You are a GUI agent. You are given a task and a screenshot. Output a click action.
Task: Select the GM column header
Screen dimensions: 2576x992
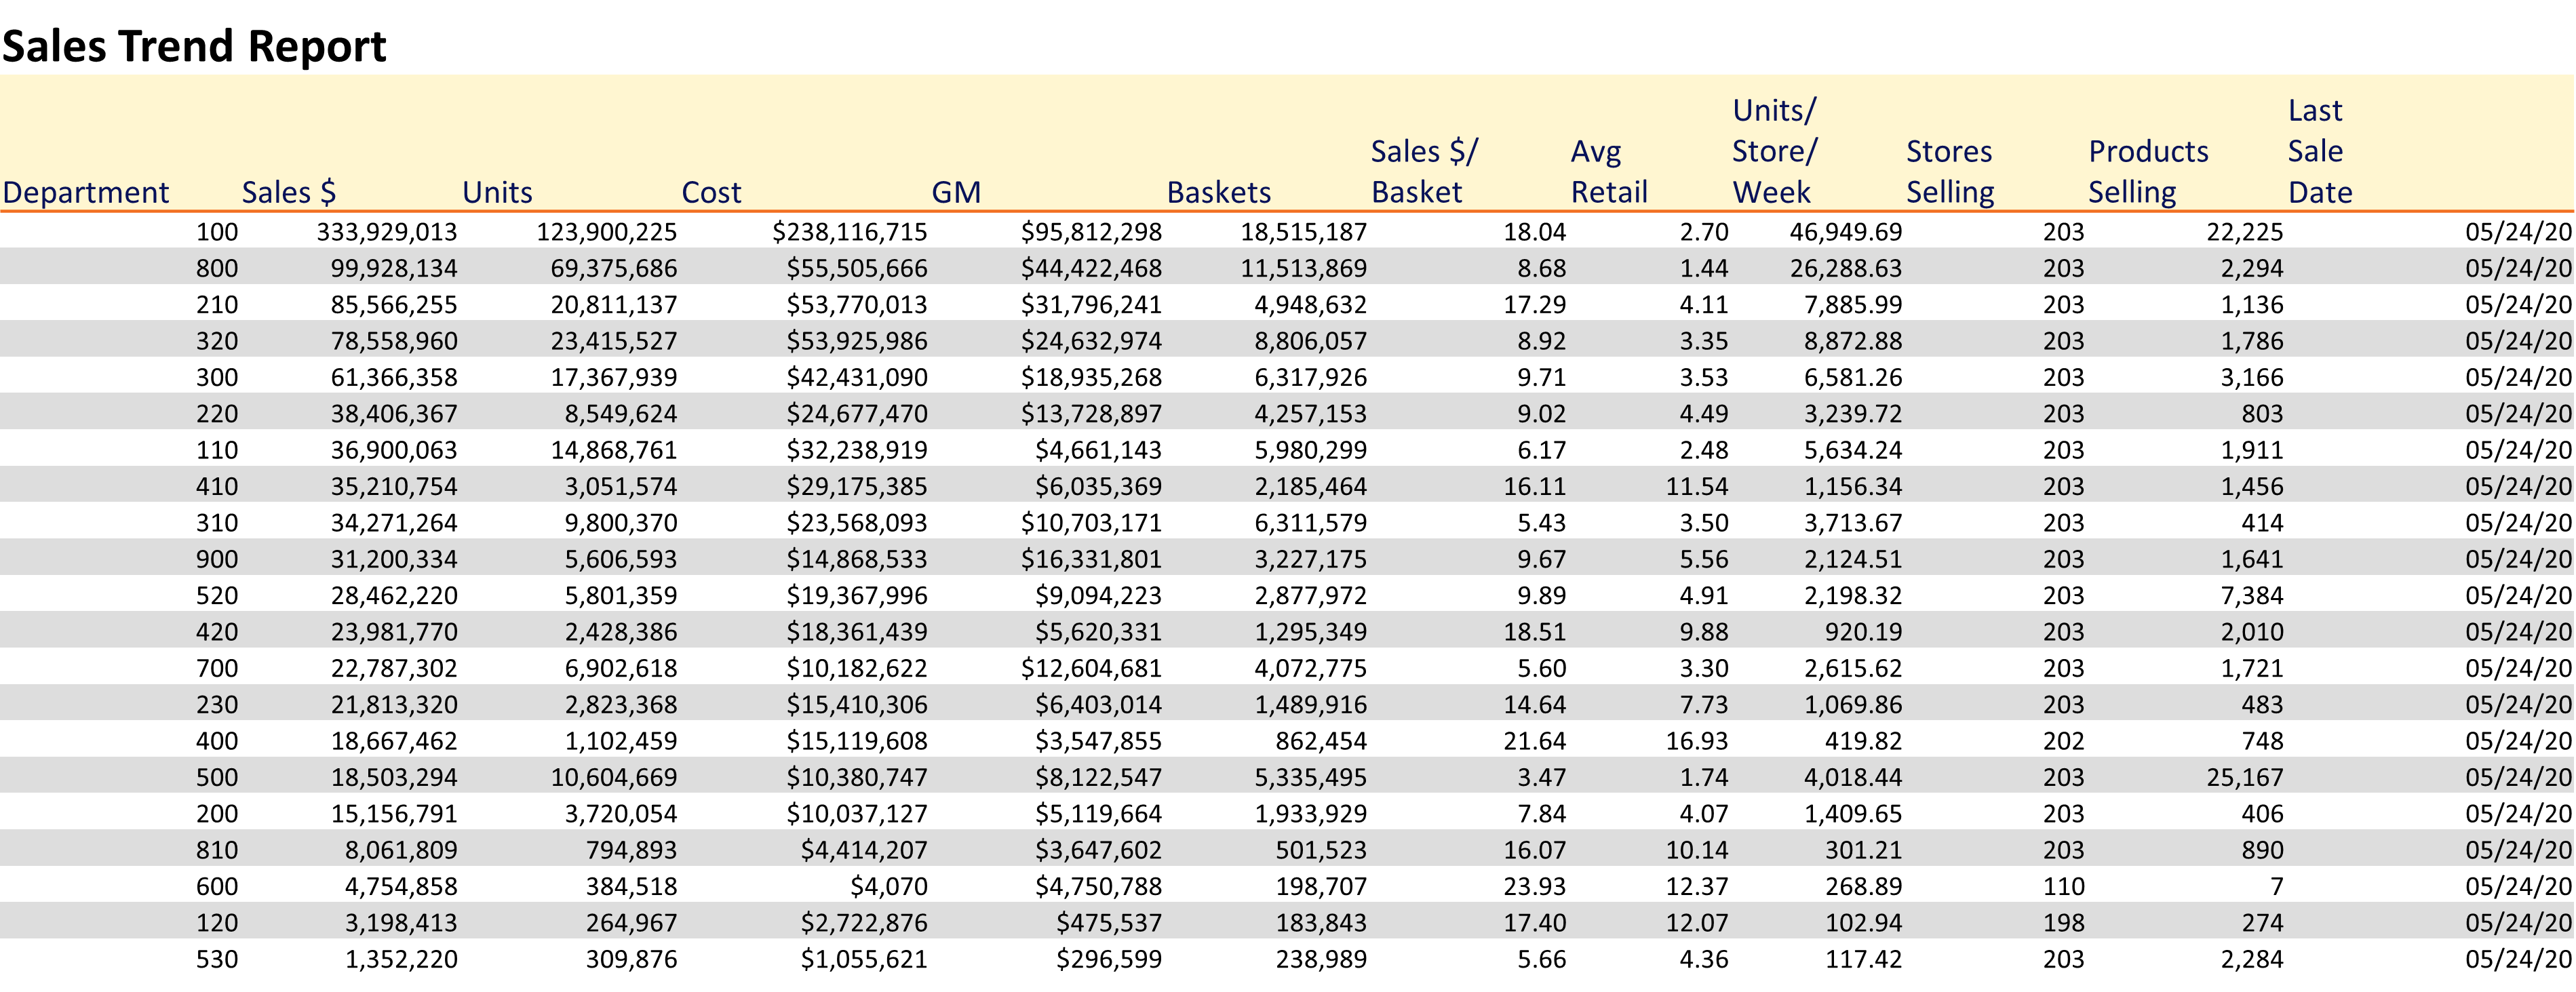(956, 192)
